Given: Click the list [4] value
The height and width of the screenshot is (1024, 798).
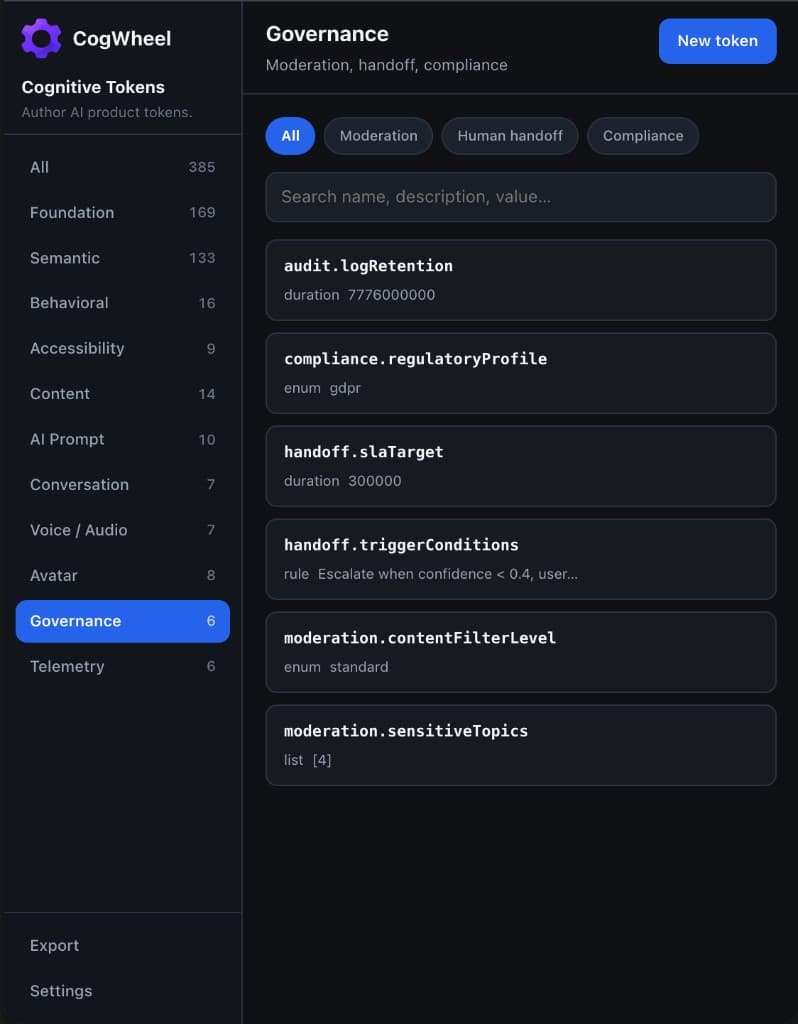Looking at the screenshot, I should pos(307,760).
